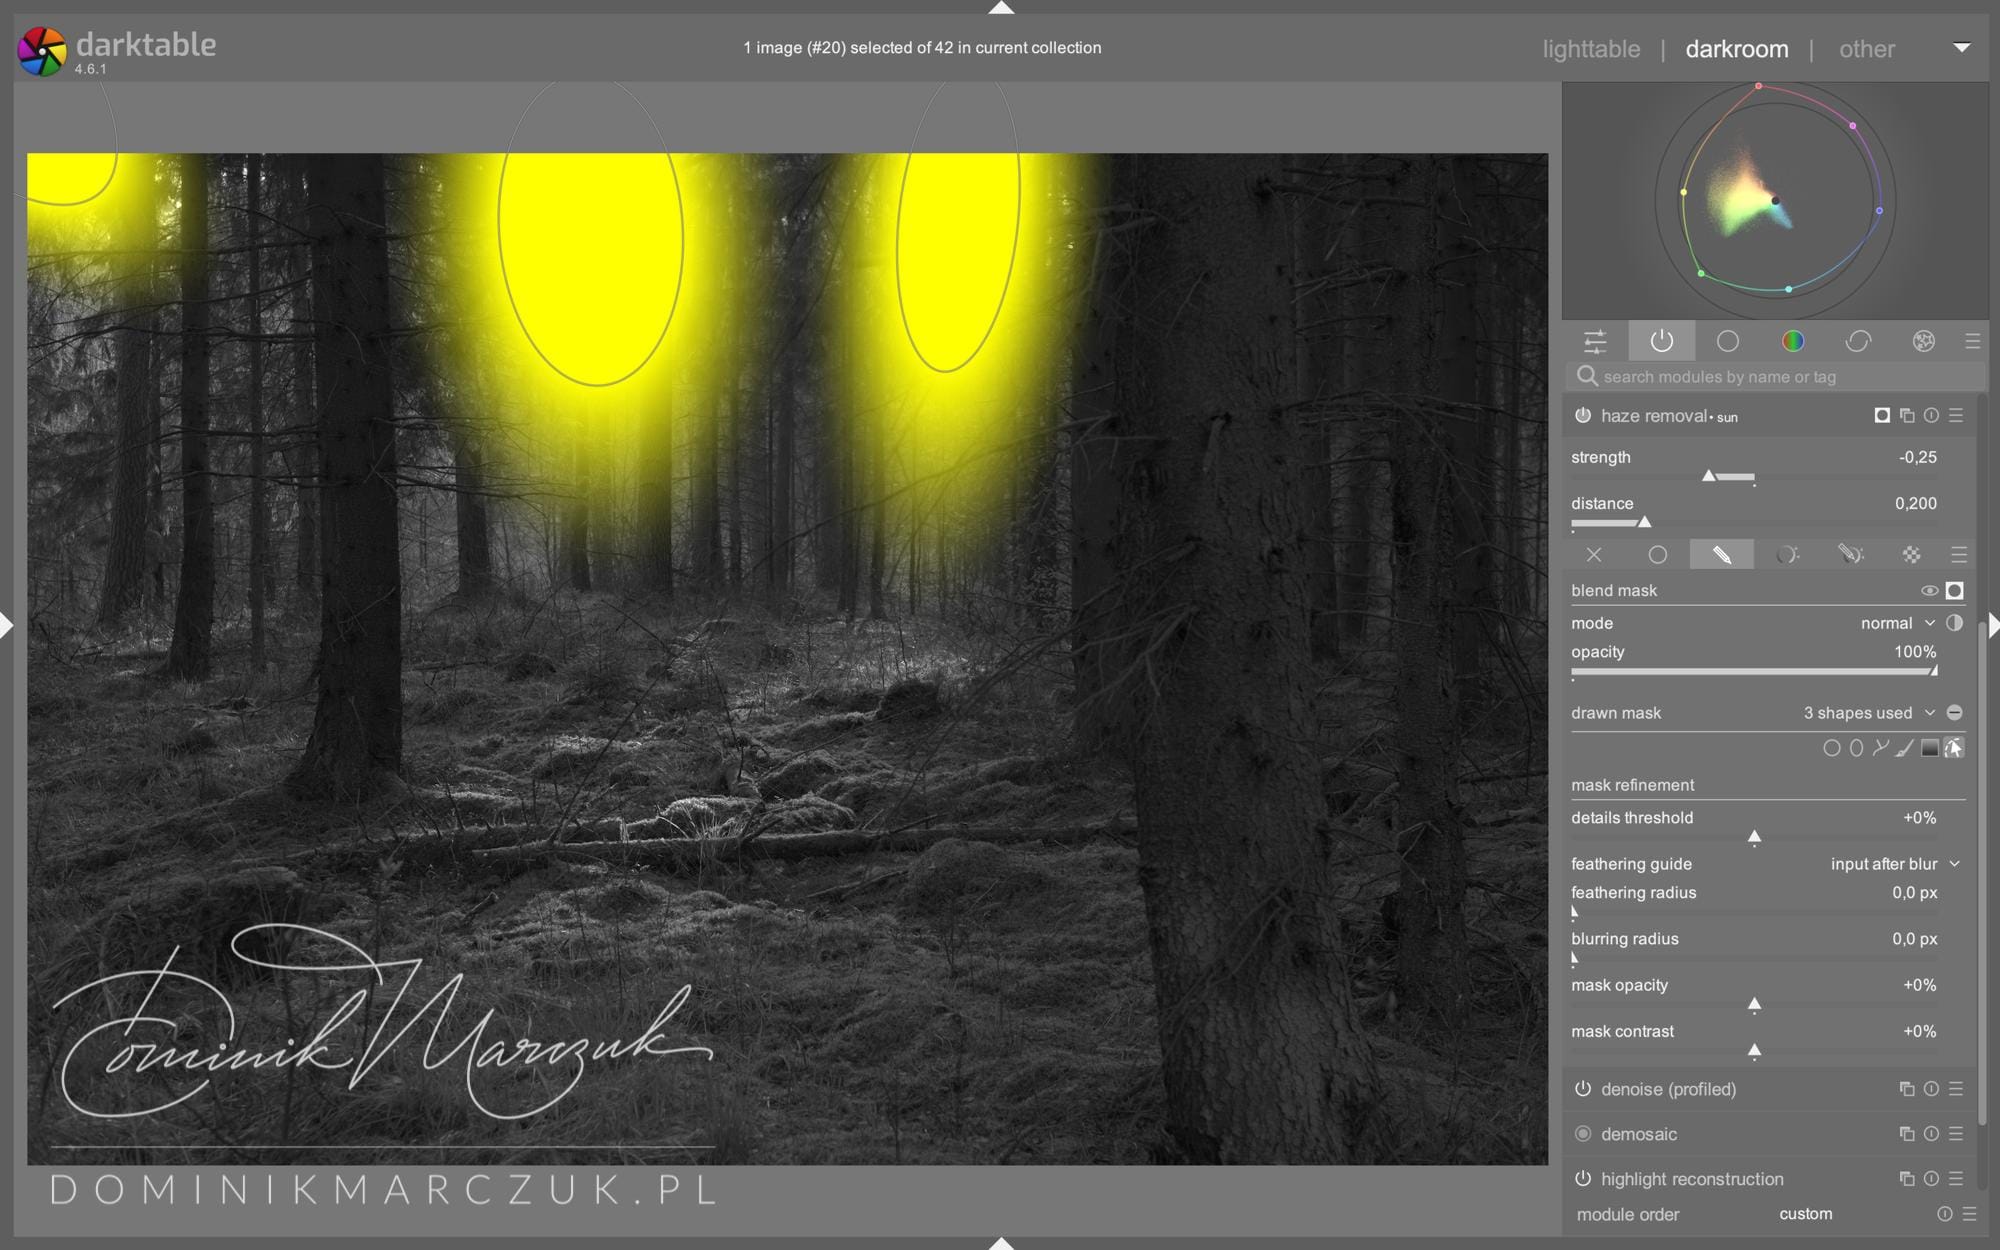Toggle drawn mask polarity minus button
This screenshot has height=1250, width=2000.
1955,713
